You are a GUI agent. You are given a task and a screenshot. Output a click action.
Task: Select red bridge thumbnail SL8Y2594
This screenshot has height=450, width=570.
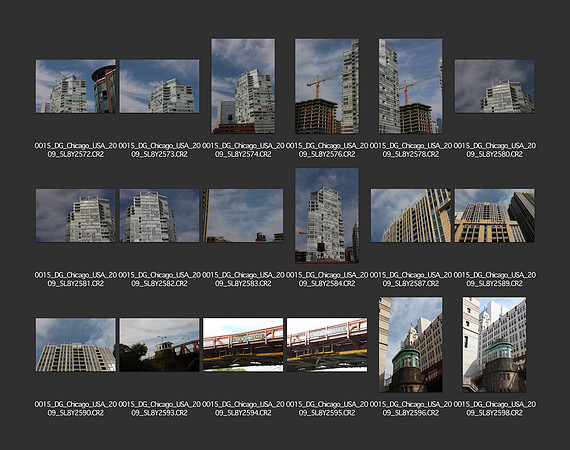tap(243, 345)
